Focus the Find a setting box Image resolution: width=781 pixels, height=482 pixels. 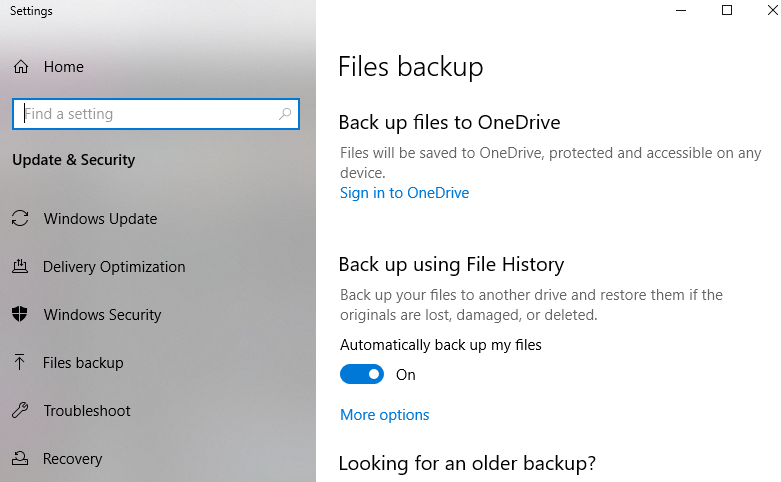click(156, 114)
